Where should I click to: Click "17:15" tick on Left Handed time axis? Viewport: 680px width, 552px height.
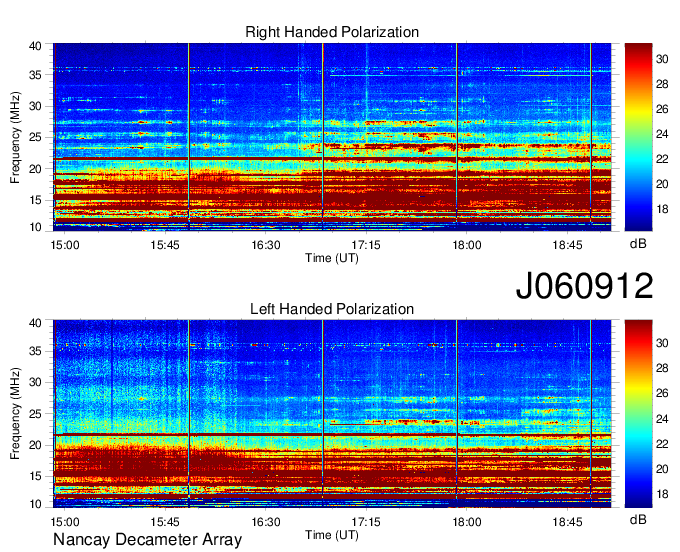pyautogui.click(x=366, y=522)
